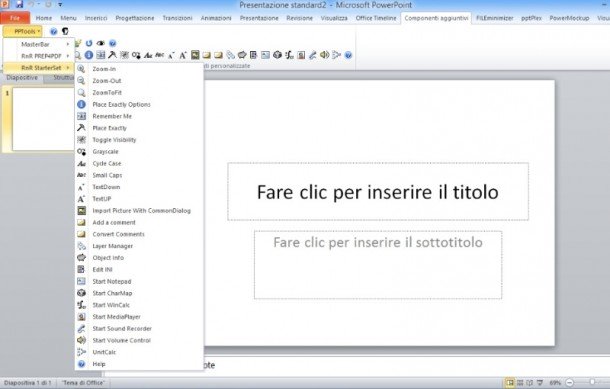Open the File tab

pyautogui.click(x=15, y=18)
